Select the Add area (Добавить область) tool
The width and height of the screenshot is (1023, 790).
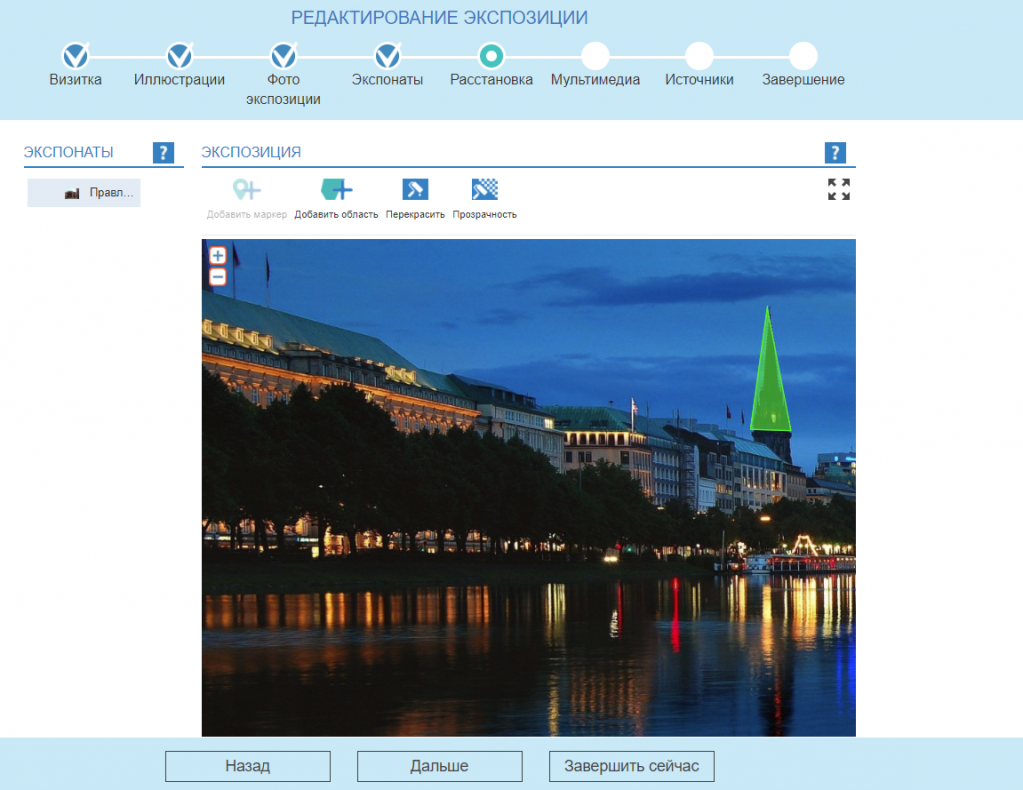[x=336, y=190]
